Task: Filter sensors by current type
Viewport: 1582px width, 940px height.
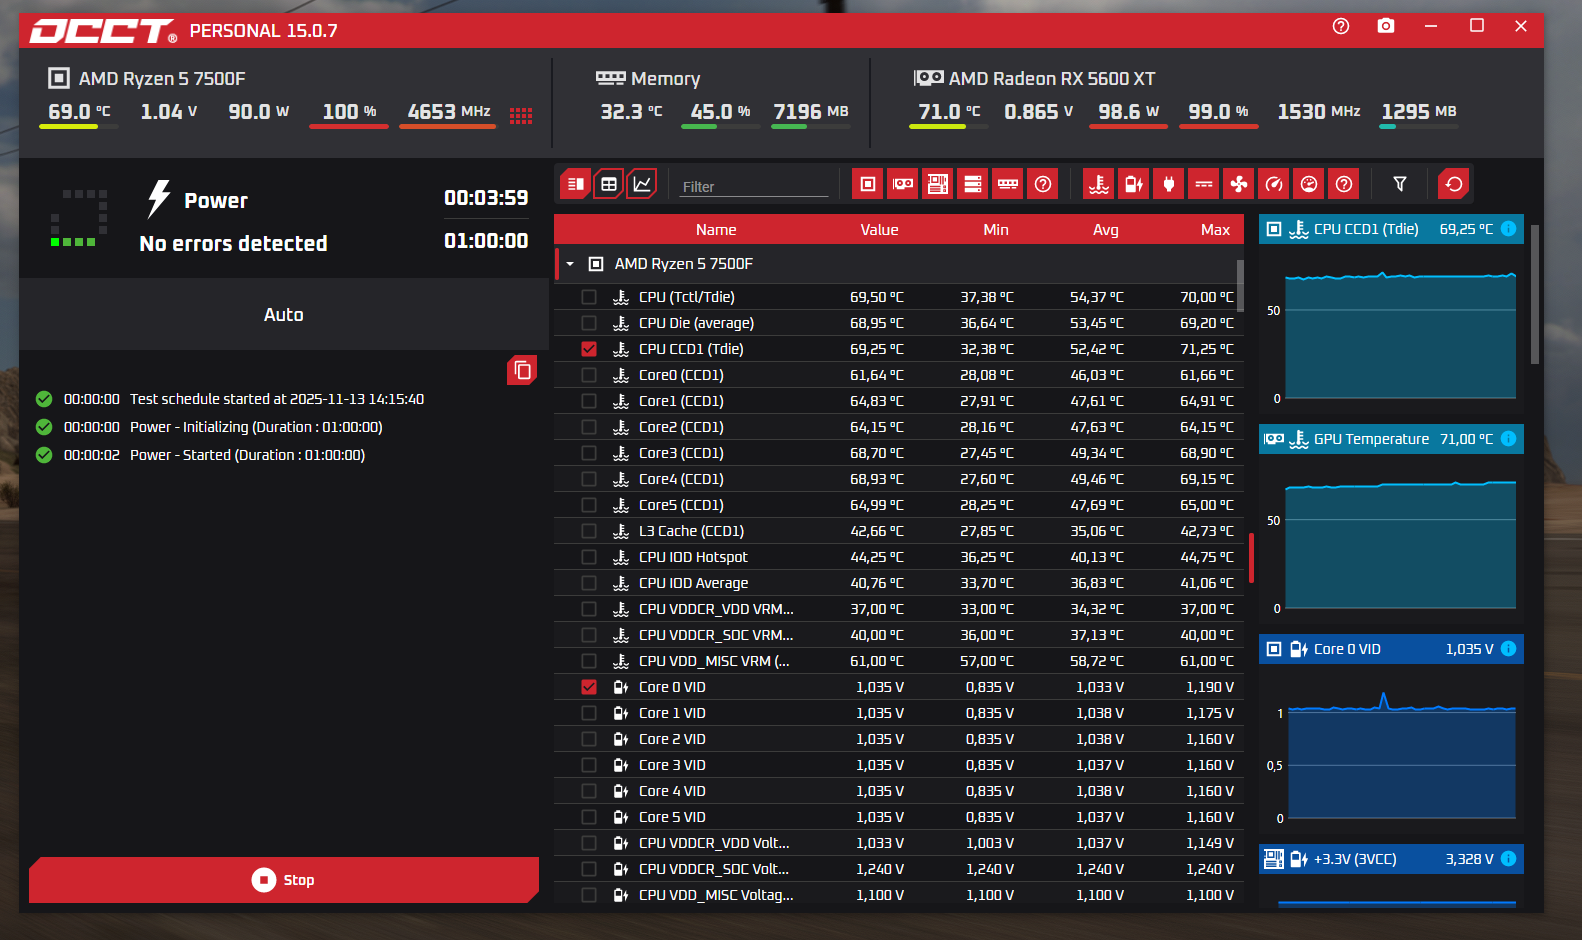Action: pyautogui.click(x=1204, y=184)
